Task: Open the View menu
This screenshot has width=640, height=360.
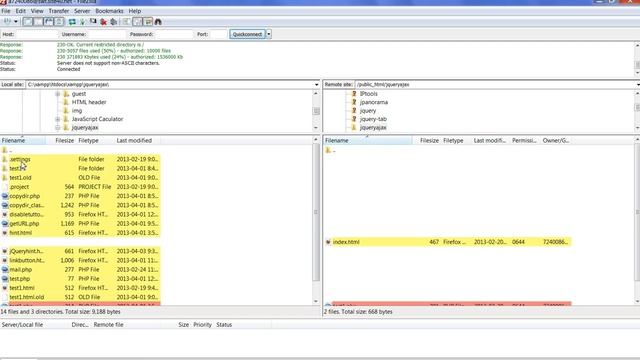Action: 37,11
